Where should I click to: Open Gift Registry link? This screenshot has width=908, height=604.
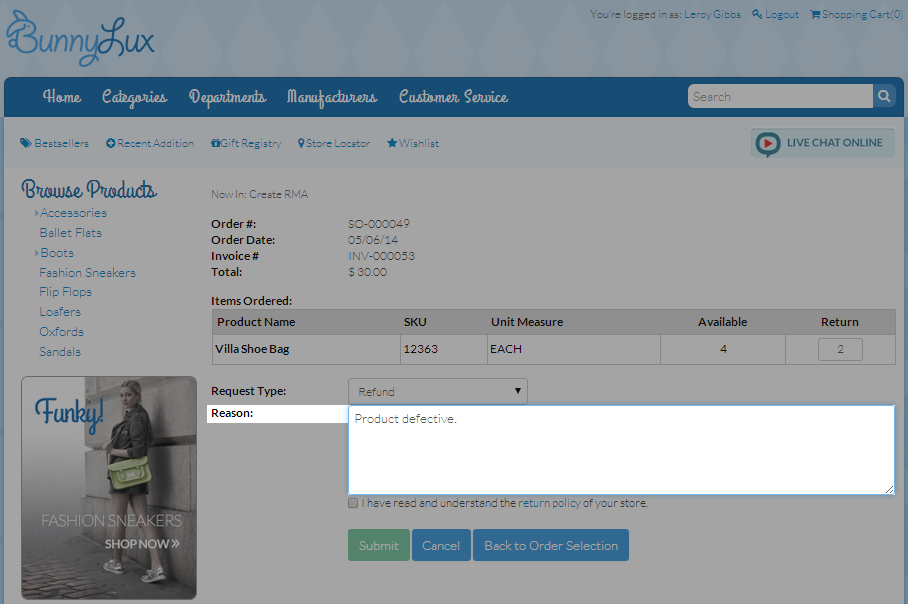point(246,143)
